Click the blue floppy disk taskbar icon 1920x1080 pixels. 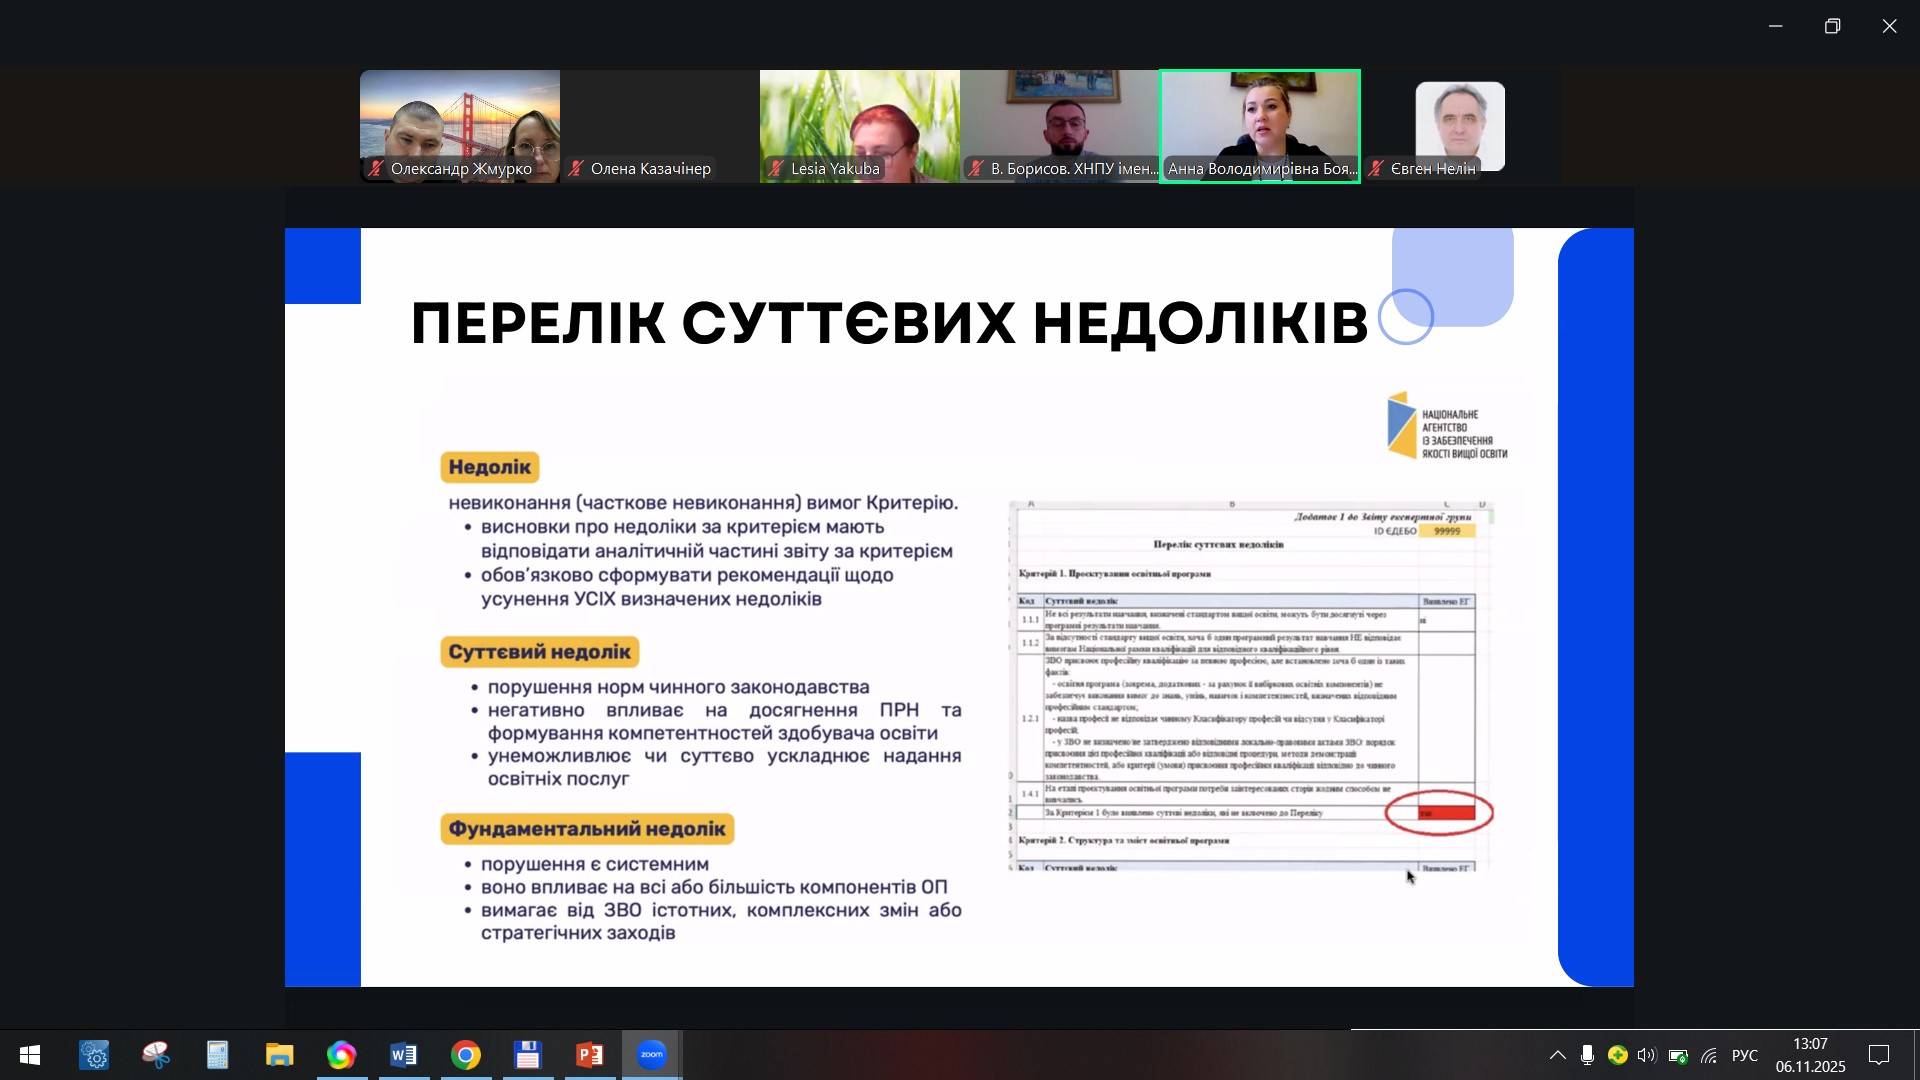click(x=528, y=1055)
